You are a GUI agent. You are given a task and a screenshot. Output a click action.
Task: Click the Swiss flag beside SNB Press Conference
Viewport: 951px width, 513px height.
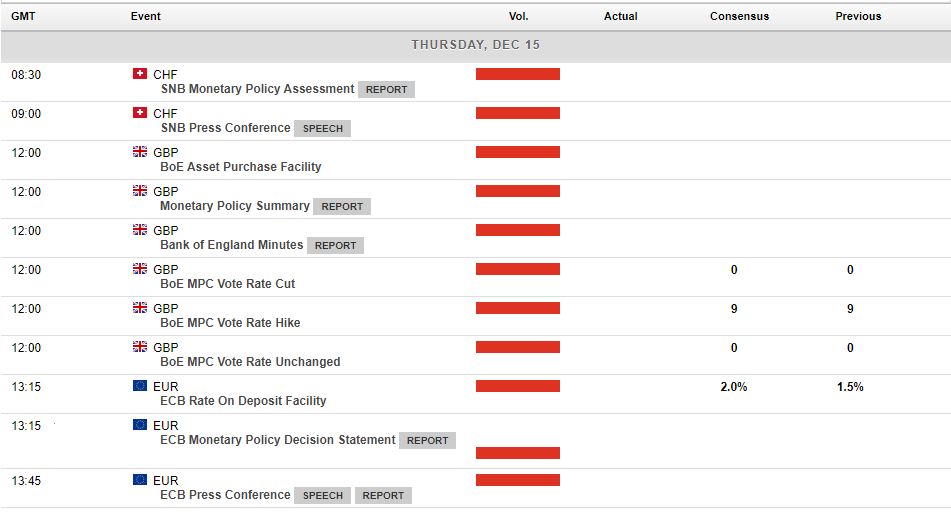[x=139, y=113]
